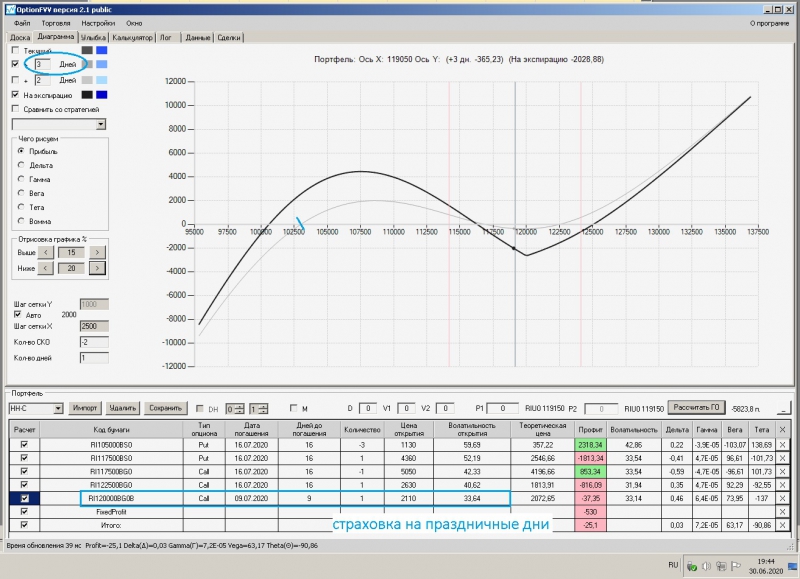The image size is (800, 579).
Task: Click the P1 input field
Action: click(x=503, y=408)
